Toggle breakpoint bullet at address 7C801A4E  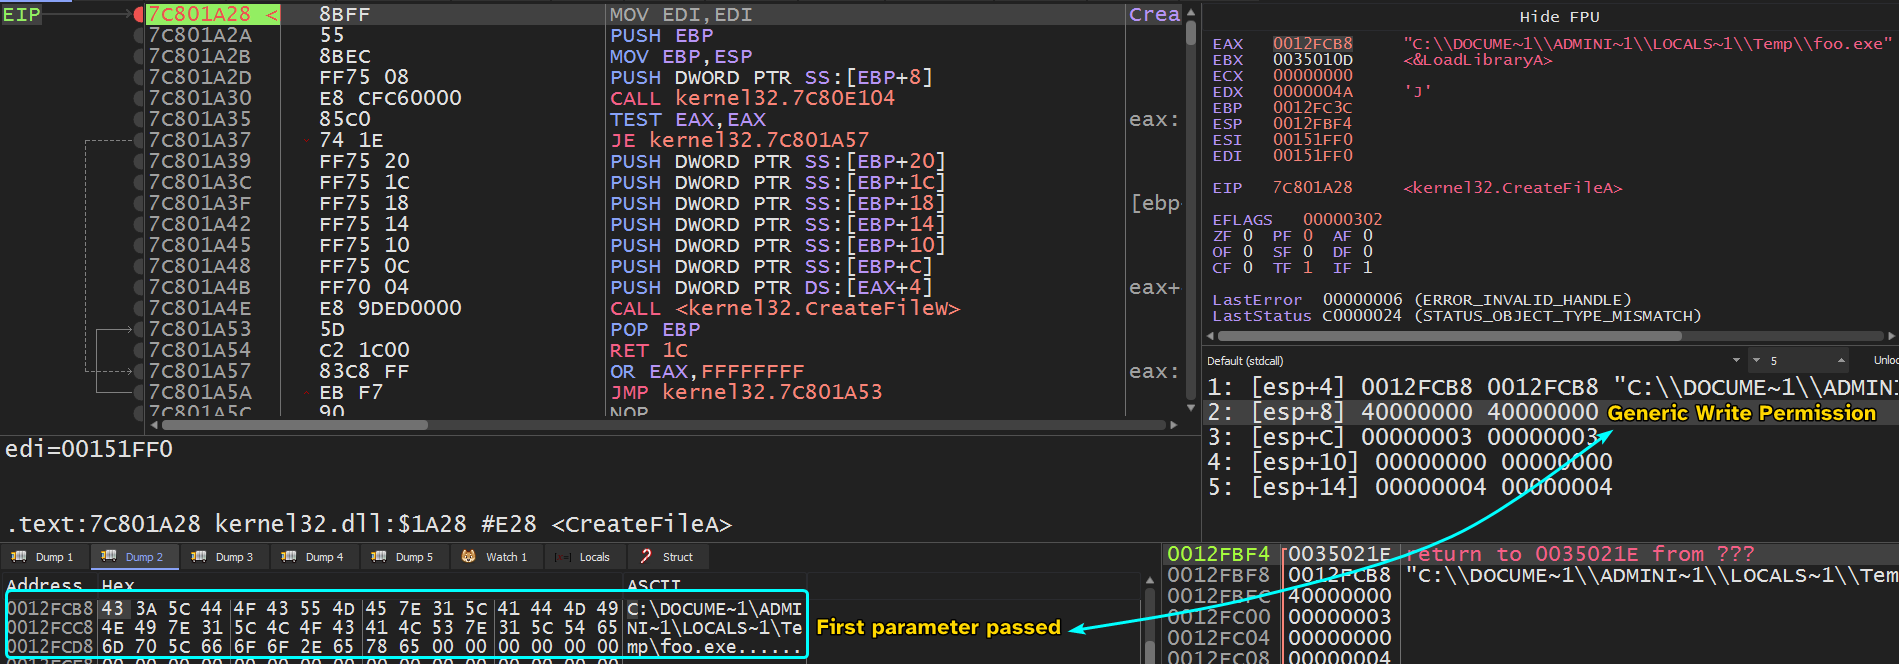click(139, 308)
